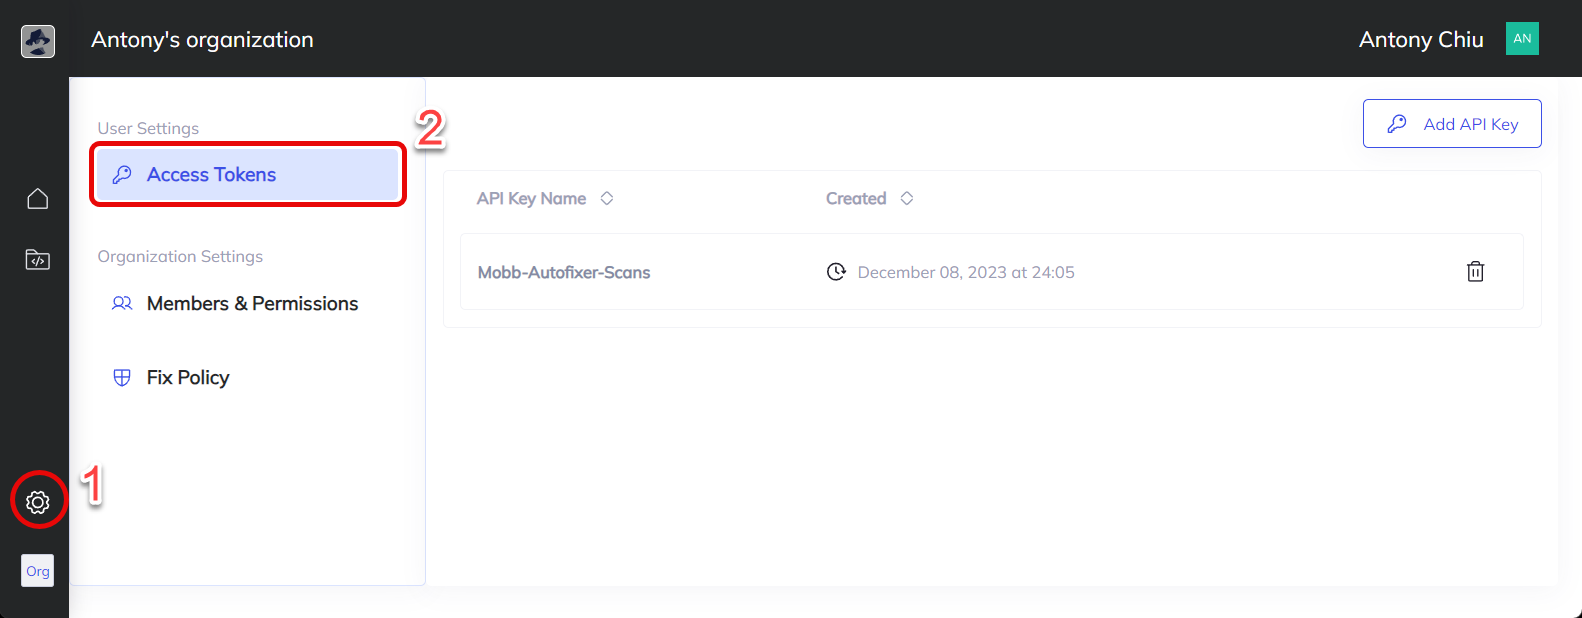Click the AN user avatar
Image resolution: width=1582 pixels, height=618 pixels.
pyautogui.click(x=1522, y=39)
